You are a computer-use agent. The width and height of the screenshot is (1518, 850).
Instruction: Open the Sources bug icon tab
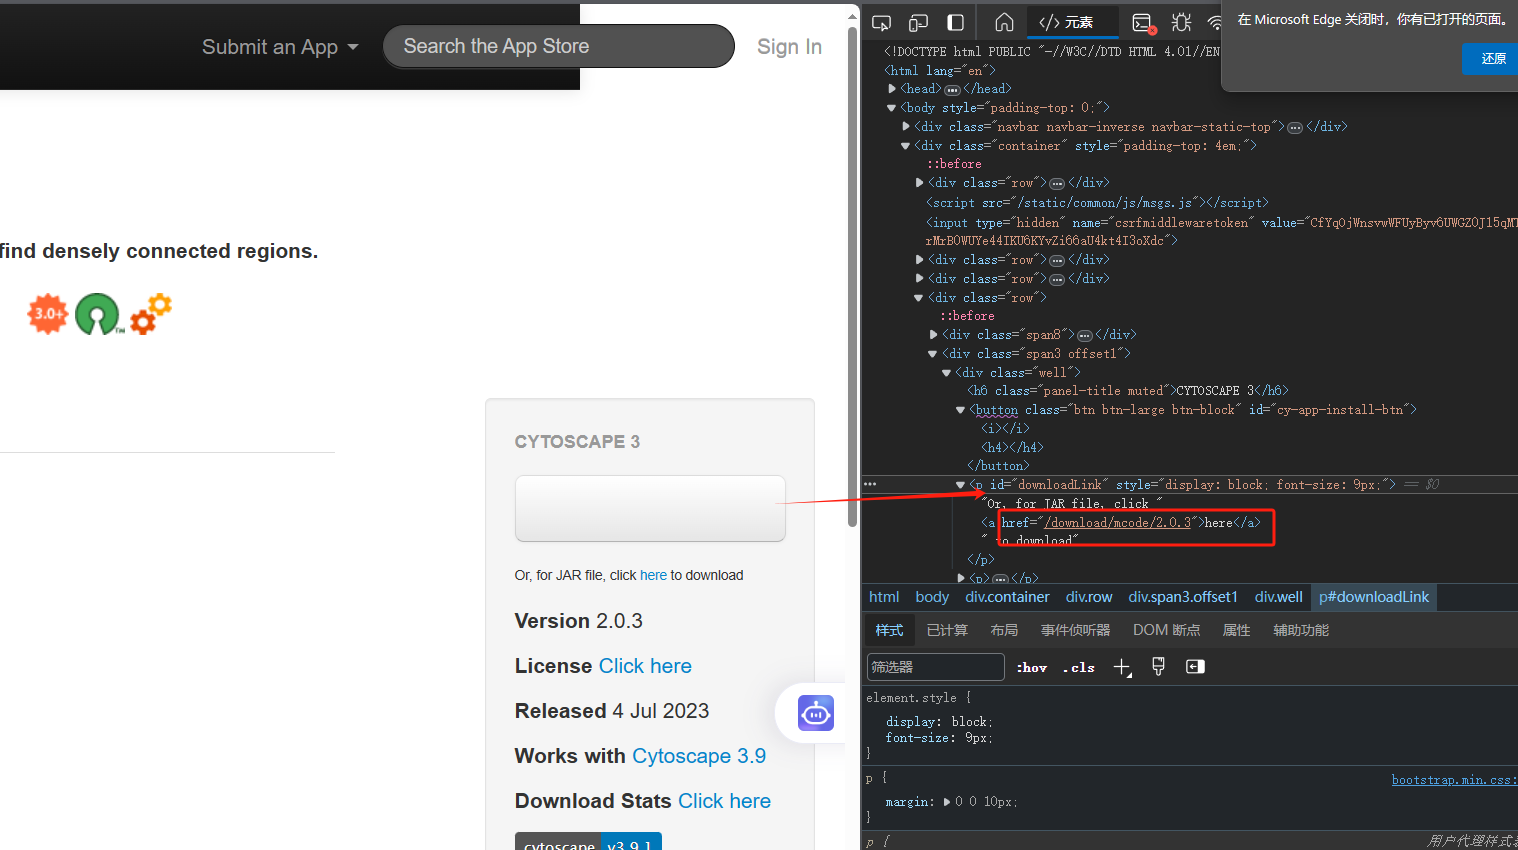coord(1181,23)
